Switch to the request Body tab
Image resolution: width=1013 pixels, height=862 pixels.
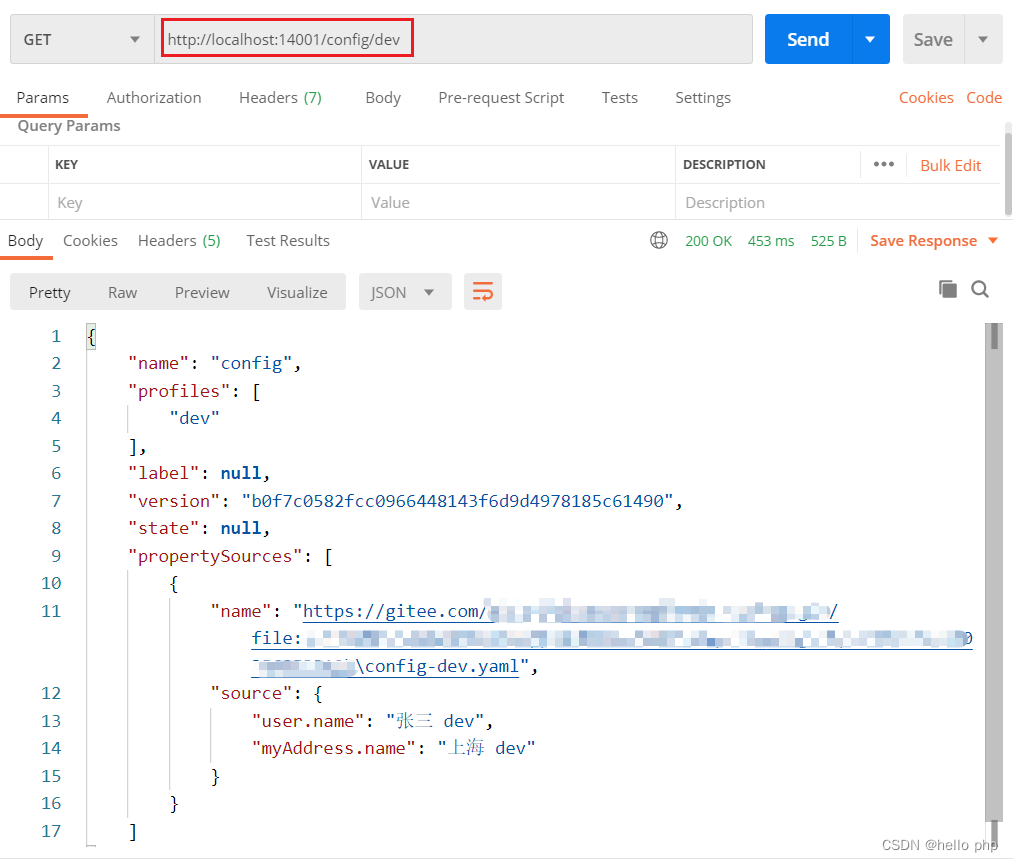pos(383,98)
